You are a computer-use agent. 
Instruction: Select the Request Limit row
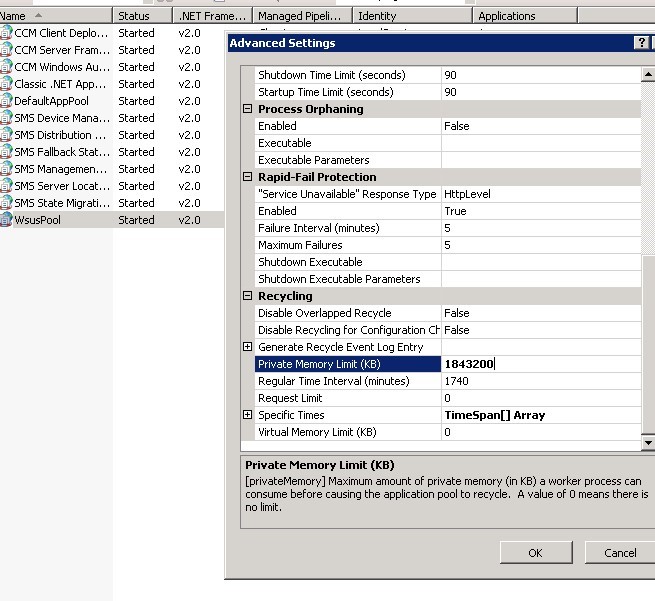tap(448, 398)
